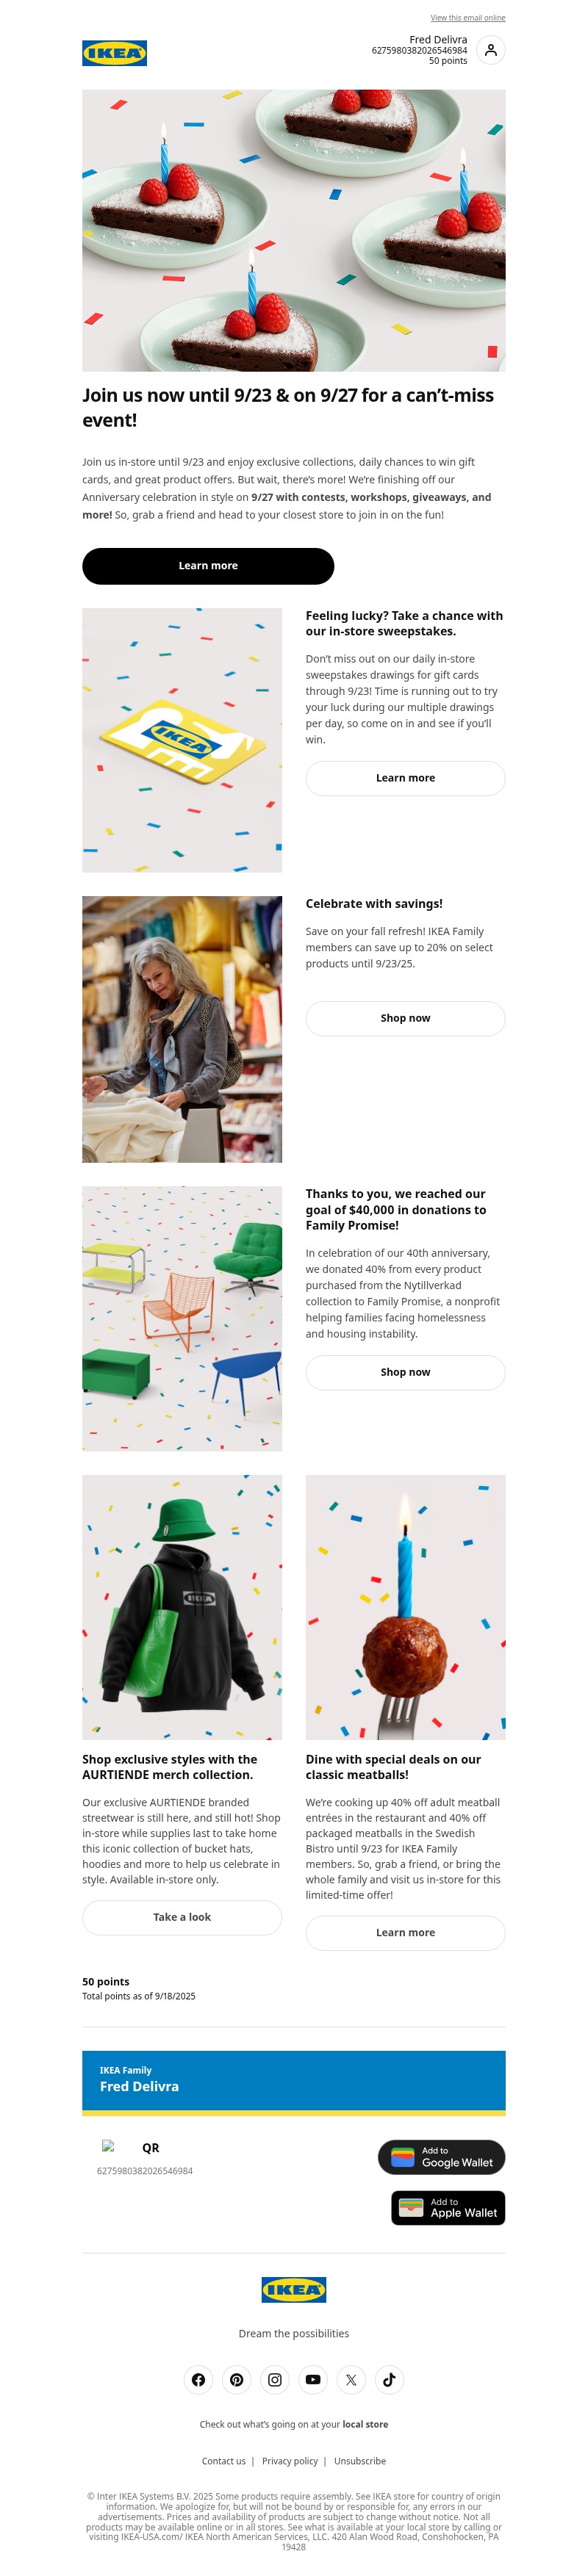Click Shop now under Celebrate with savings
The image size is (588, 2576).
[x=405, y=1018]
